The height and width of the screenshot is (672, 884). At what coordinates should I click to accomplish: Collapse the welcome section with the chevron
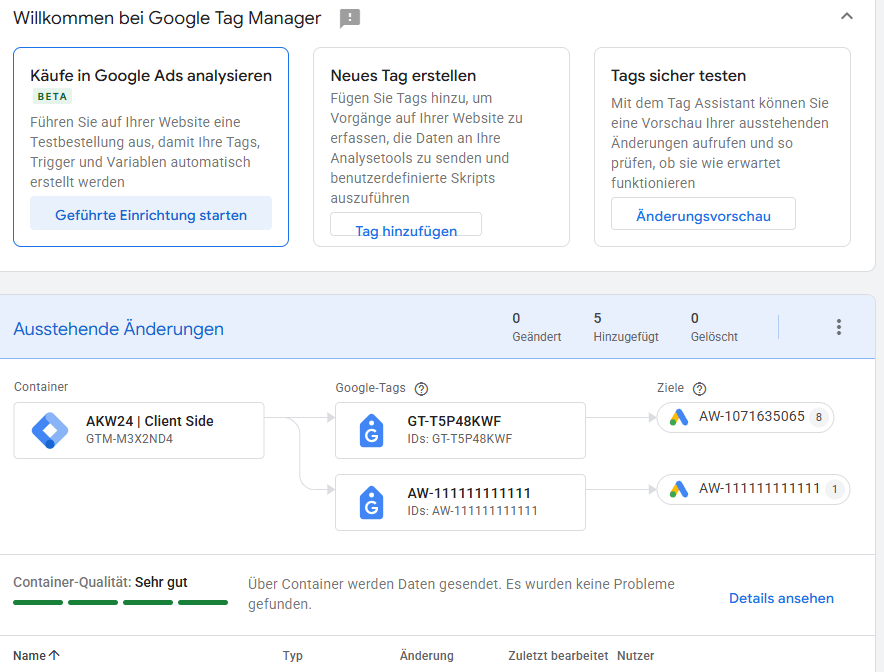coord(847,16)
